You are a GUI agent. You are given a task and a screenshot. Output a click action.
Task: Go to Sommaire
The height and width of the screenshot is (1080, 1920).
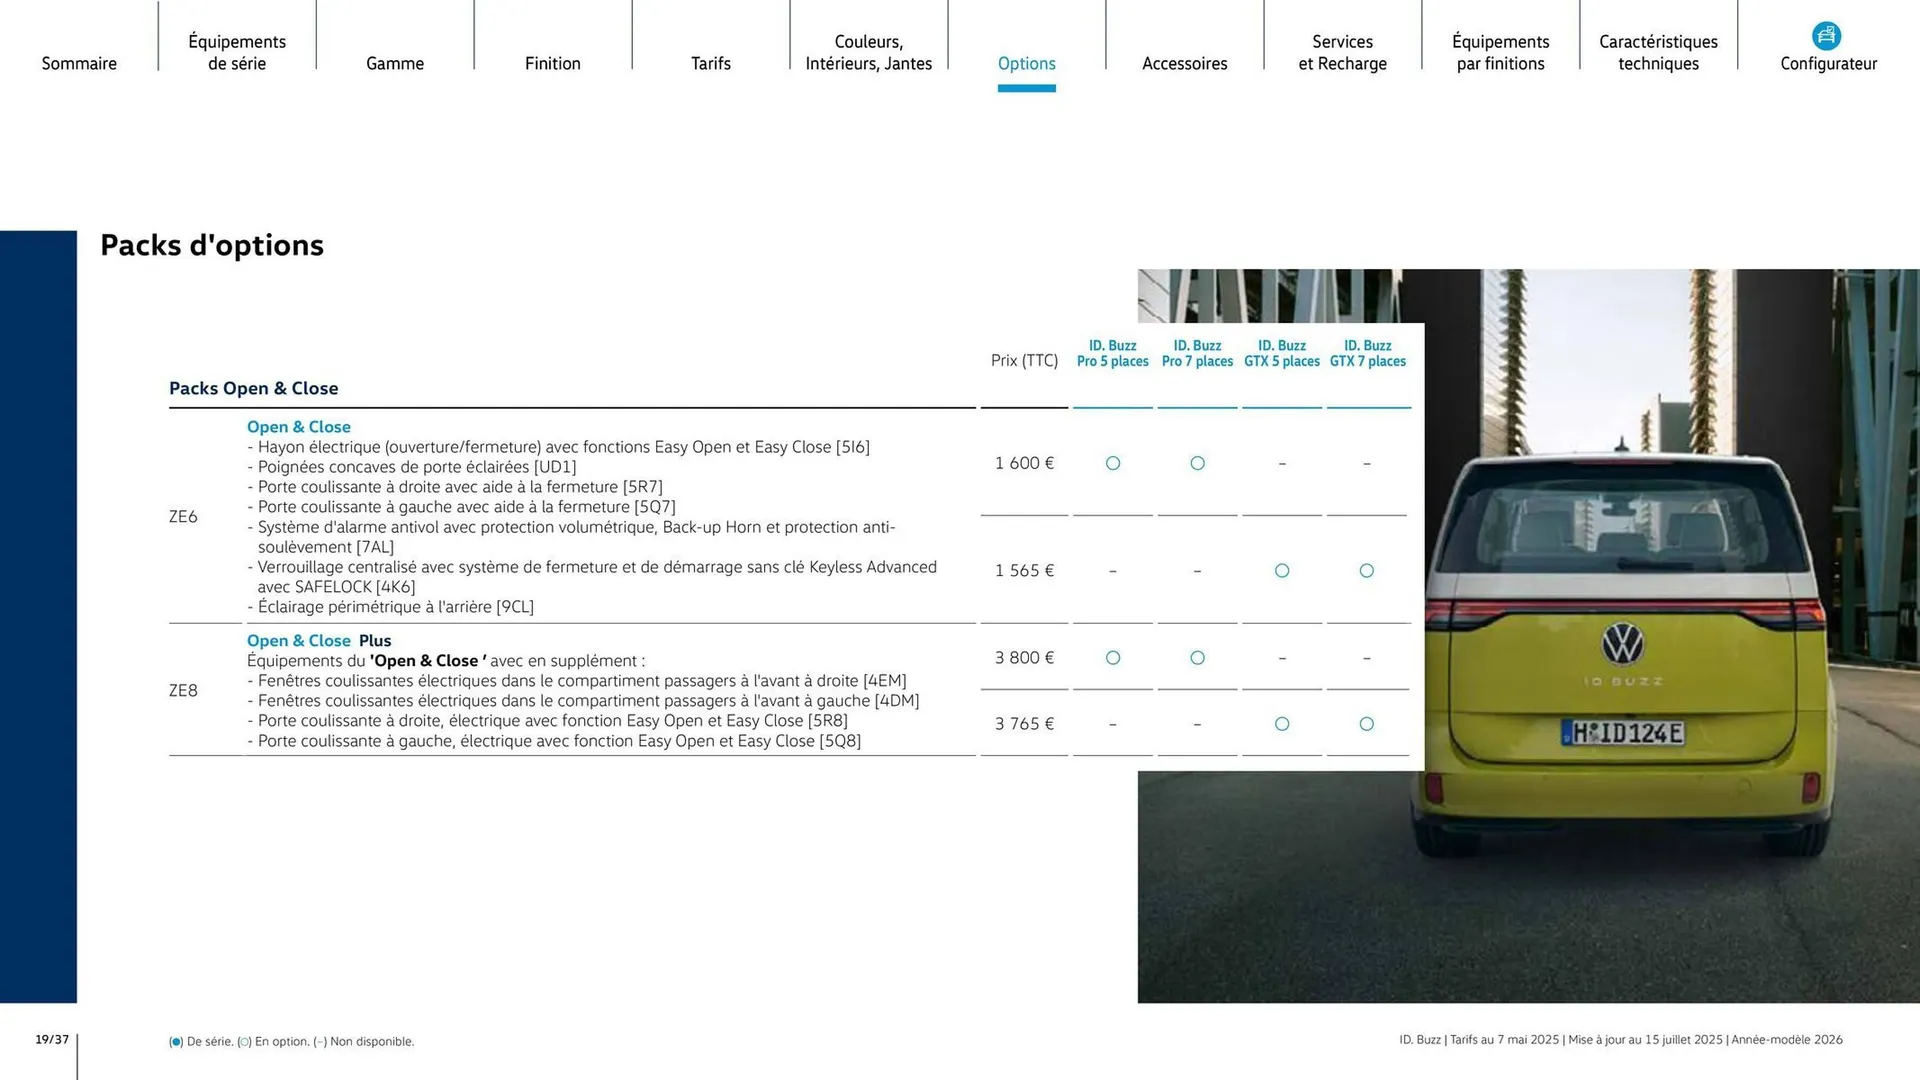[79, 63]
